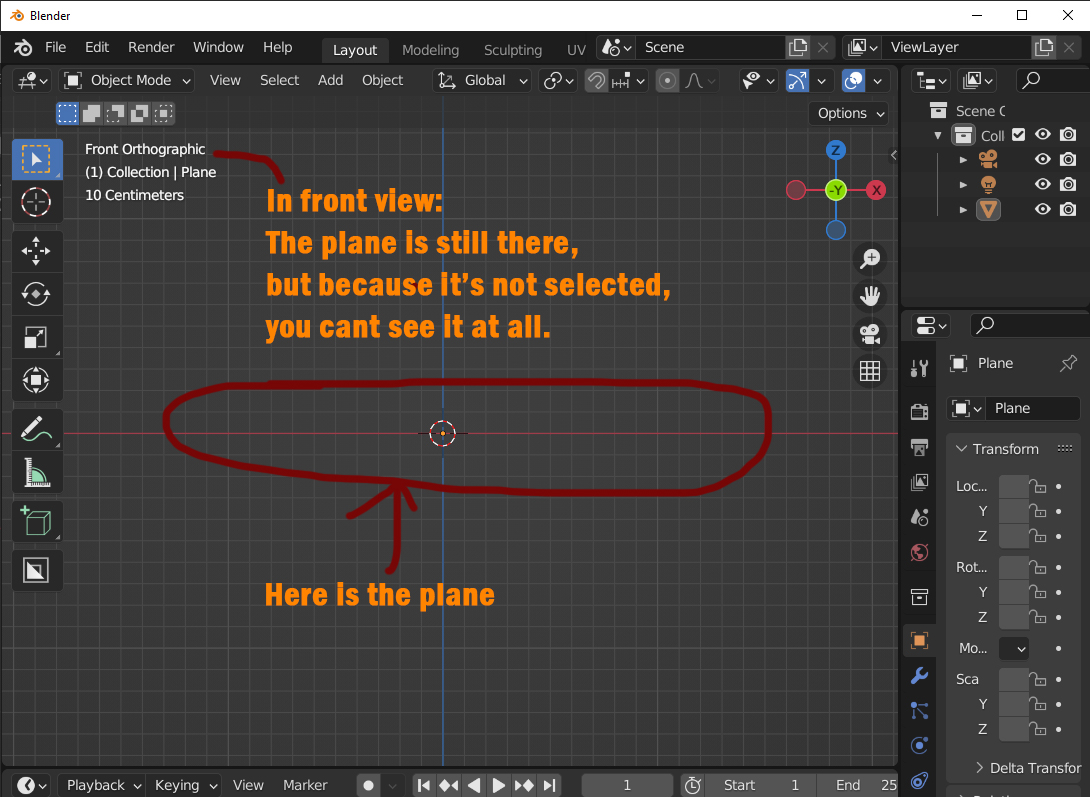Screen dimensions: 1090x797
Task: Click the current frame number field
Action: [627, 785]
